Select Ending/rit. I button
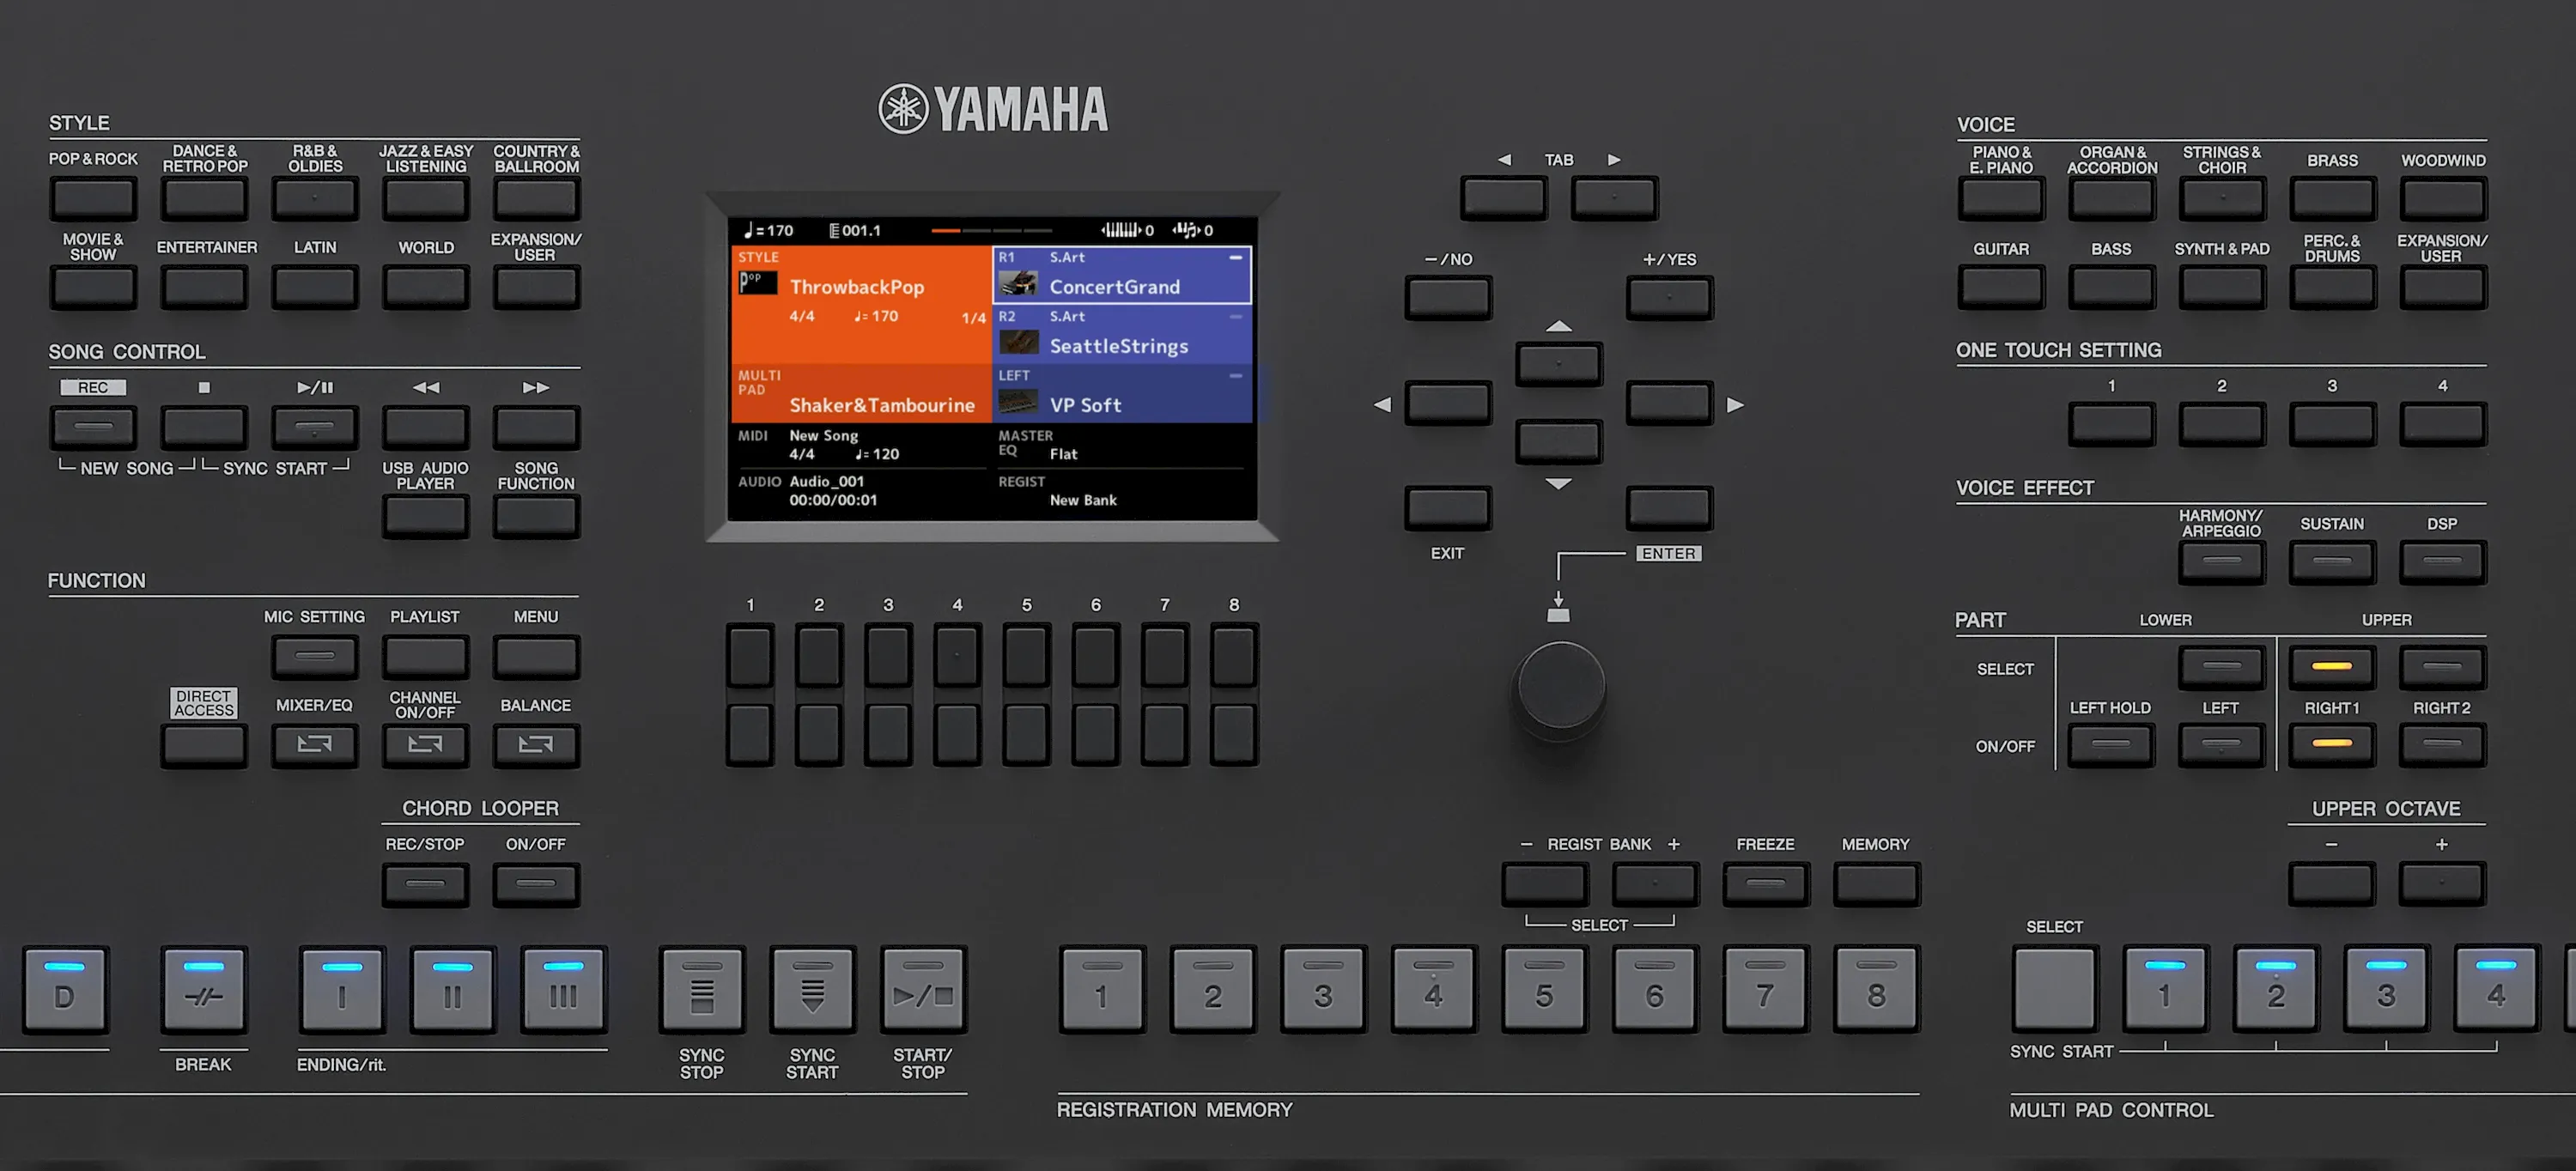The height and width of the screenshot is (1171, 2576). 342,990
